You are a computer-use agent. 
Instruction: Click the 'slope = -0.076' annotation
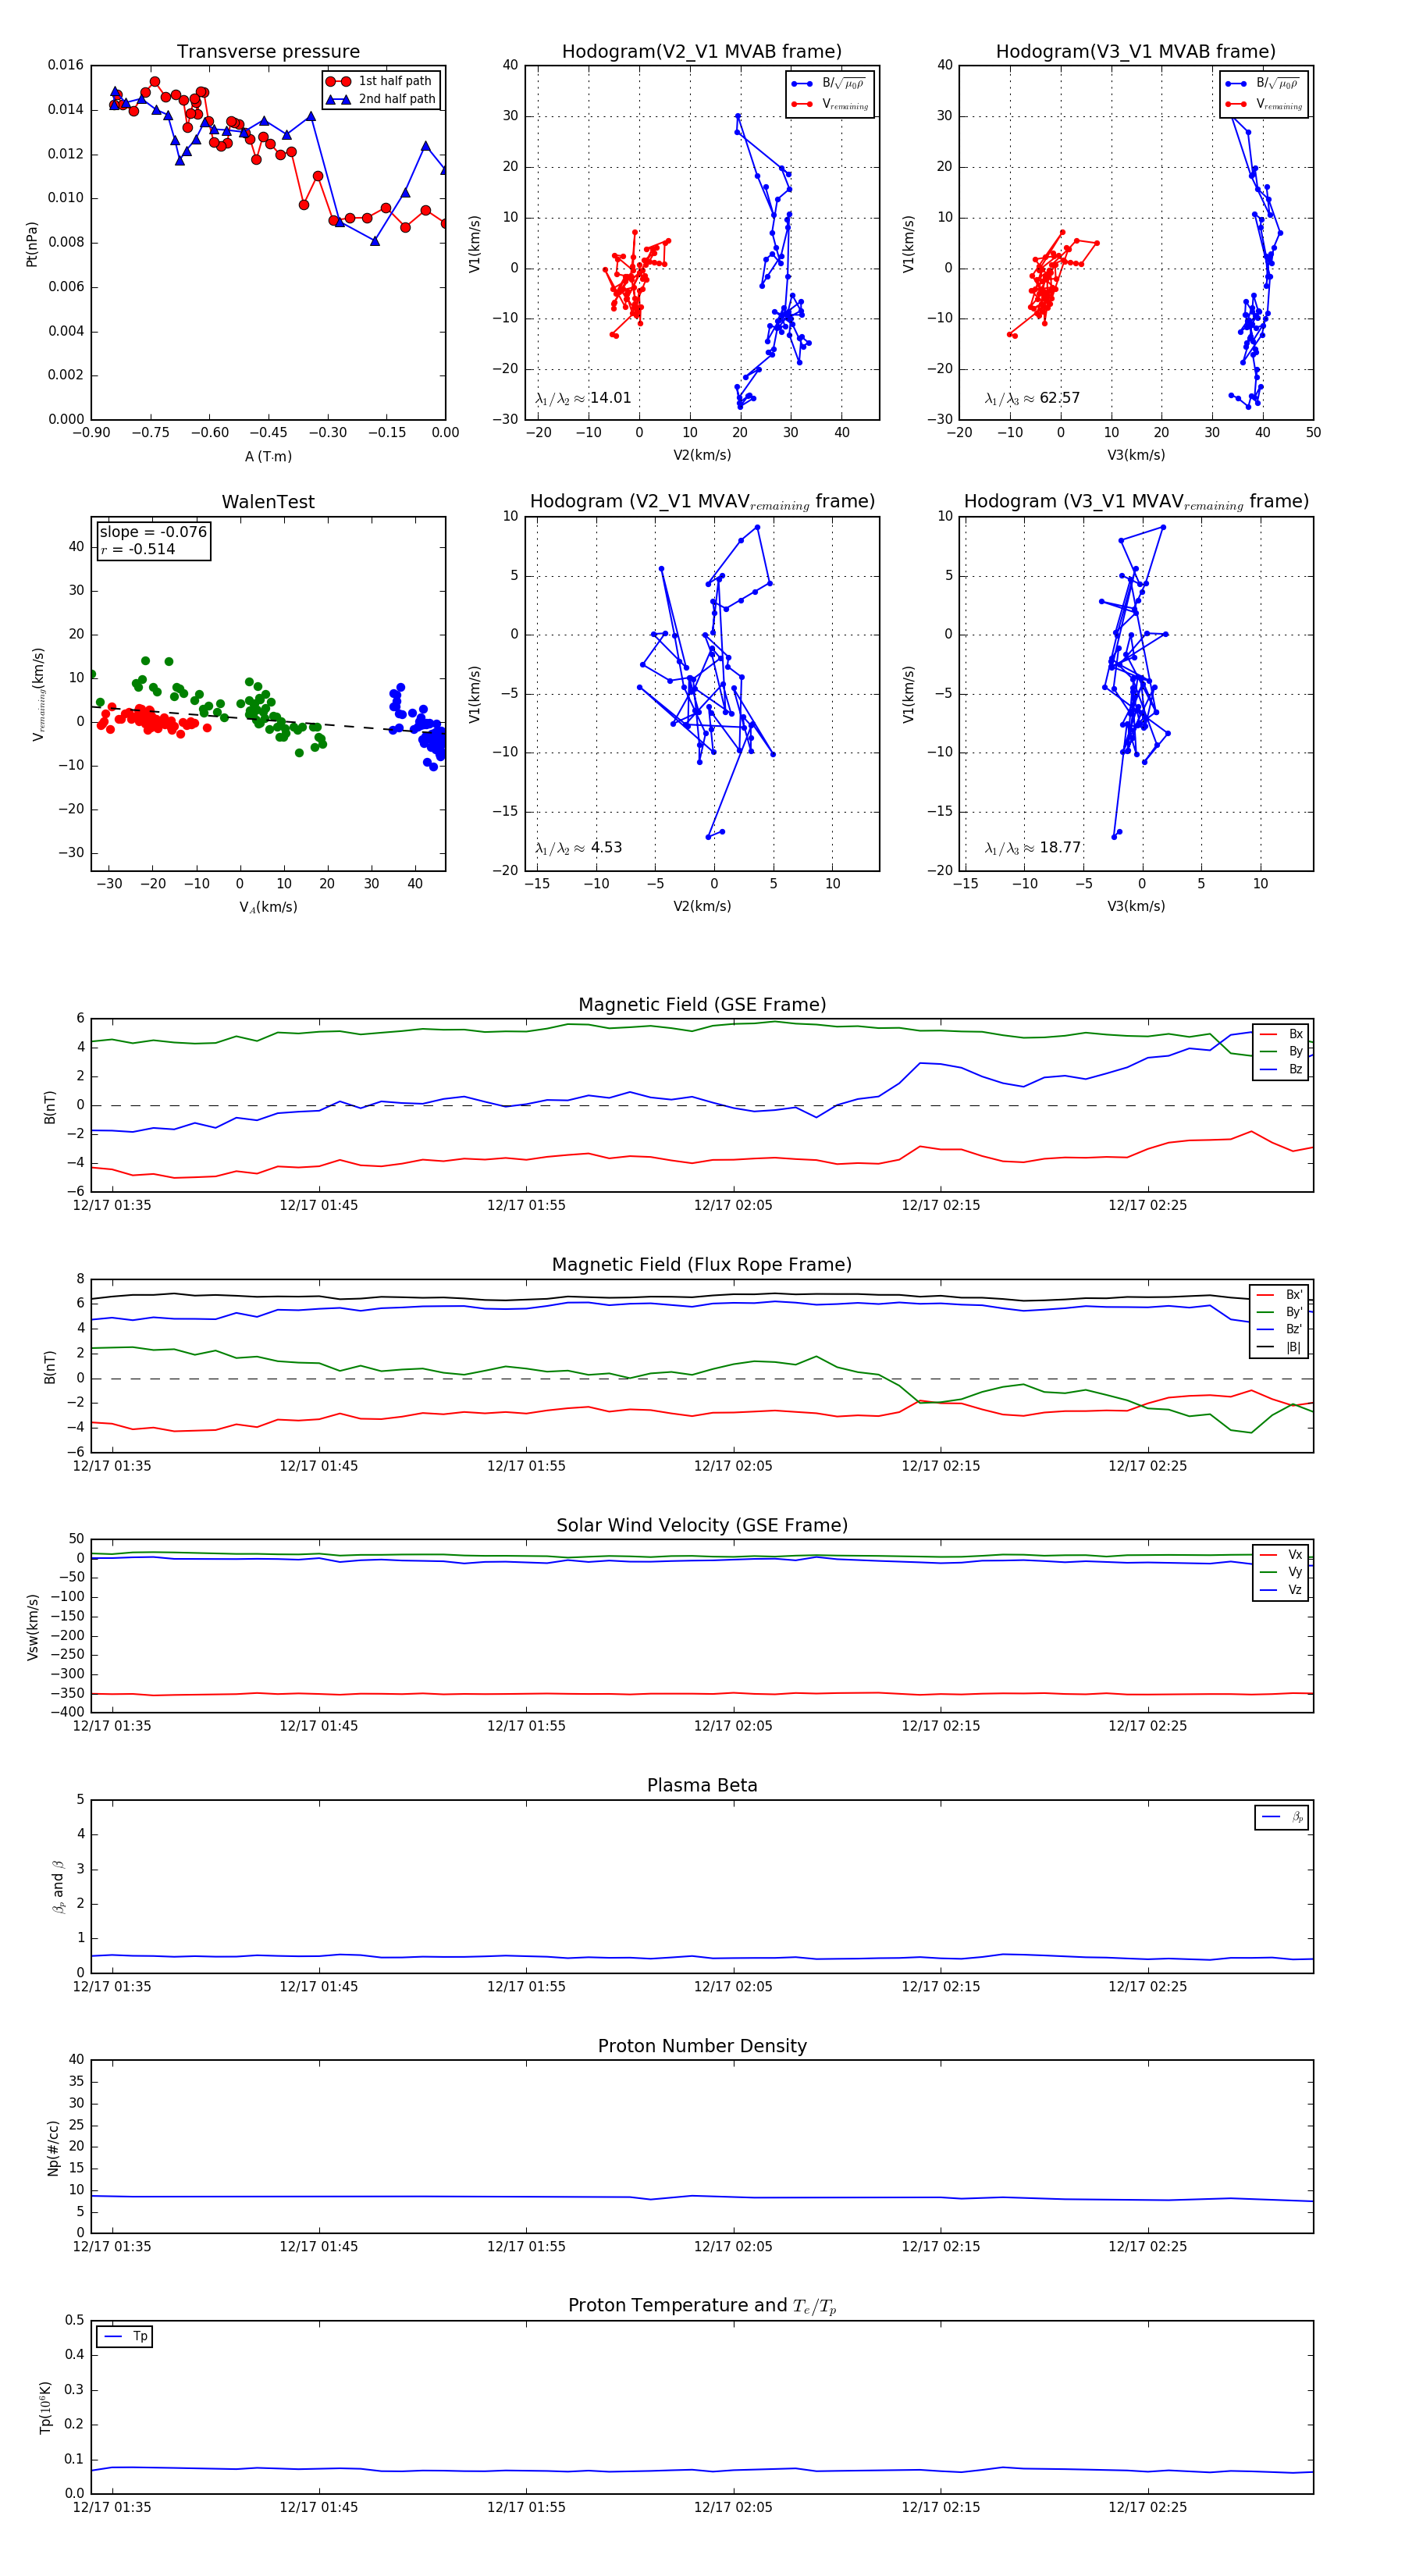(x=153, y=532)
